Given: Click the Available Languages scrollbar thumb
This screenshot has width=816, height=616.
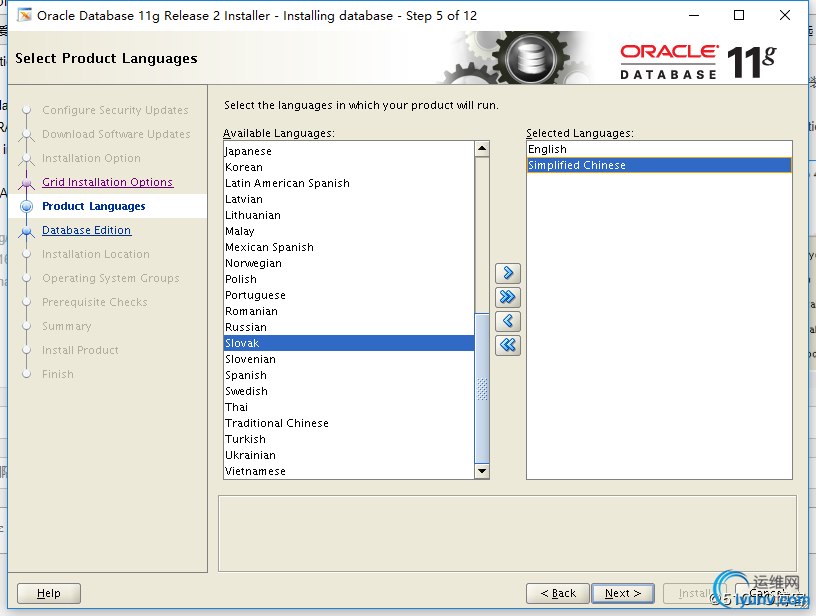Looking at the screenshot, I should coord(482,388).
